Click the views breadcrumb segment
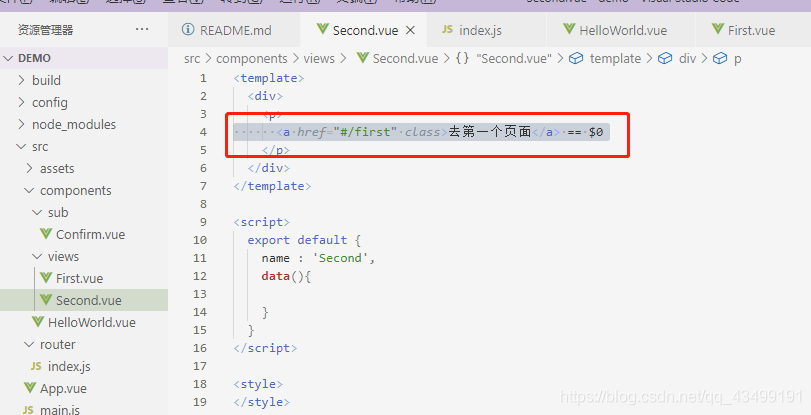The height and width of the screenshot is (415, 811). coord(319,58)
